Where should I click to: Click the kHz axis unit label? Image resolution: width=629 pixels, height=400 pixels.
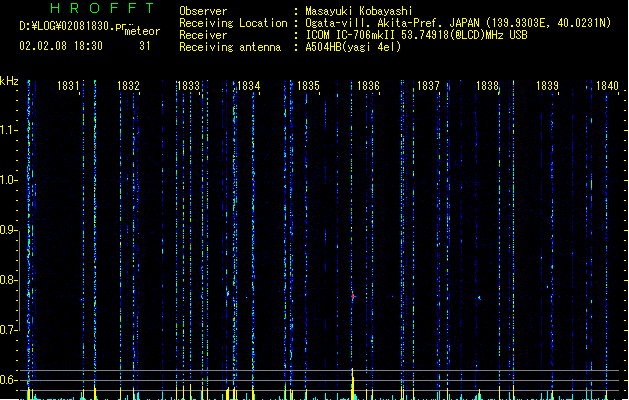9,81
